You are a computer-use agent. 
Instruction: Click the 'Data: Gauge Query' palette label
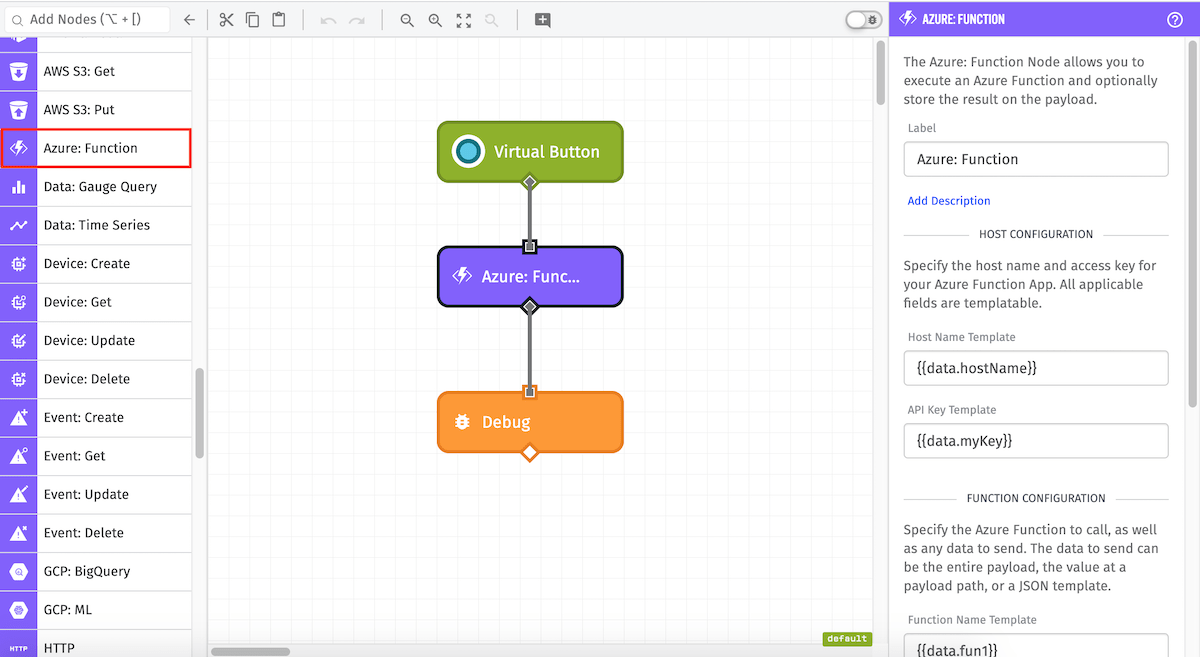coord(101,187)
